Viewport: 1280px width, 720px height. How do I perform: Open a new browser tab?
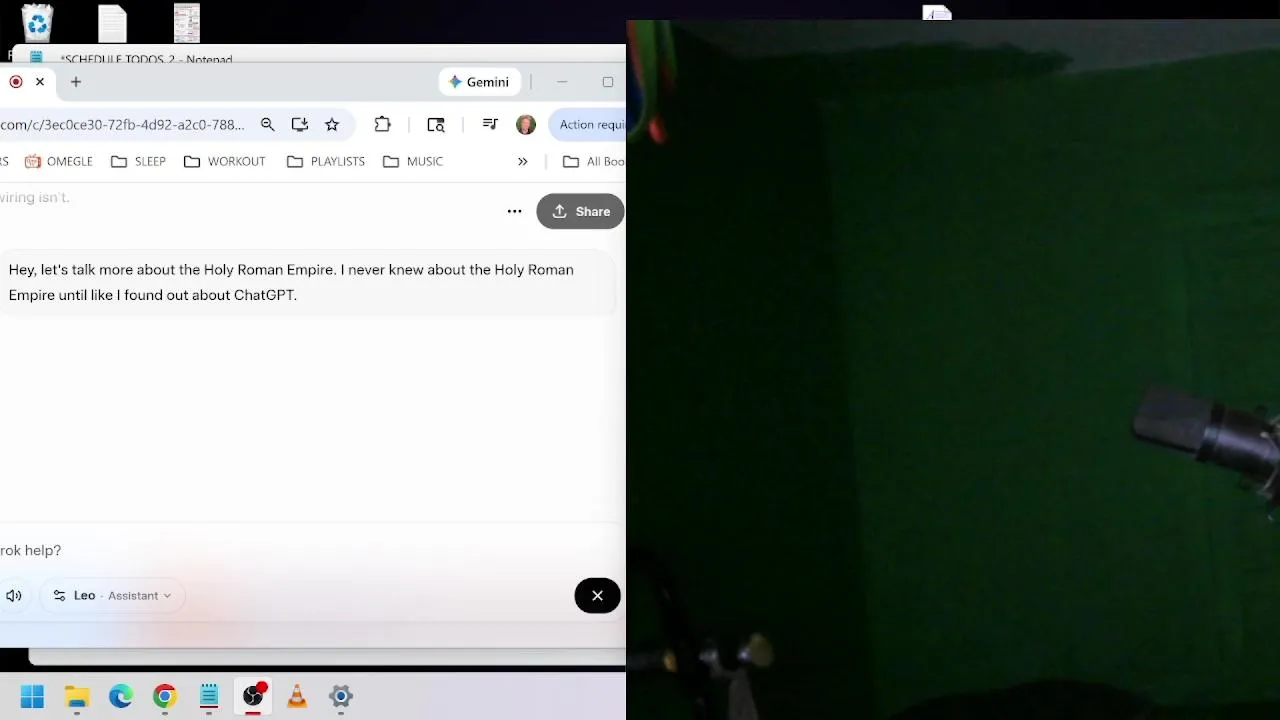click(x=76, y=82)
